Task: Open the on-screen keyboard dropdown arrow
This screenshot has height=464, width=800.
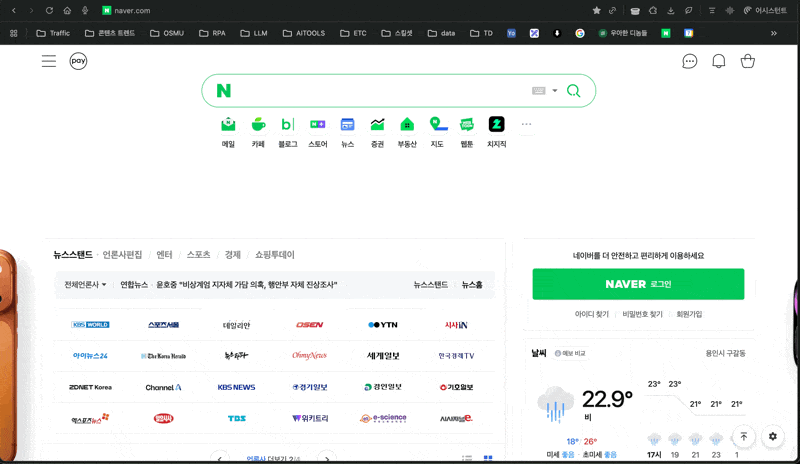Action: 555,91
